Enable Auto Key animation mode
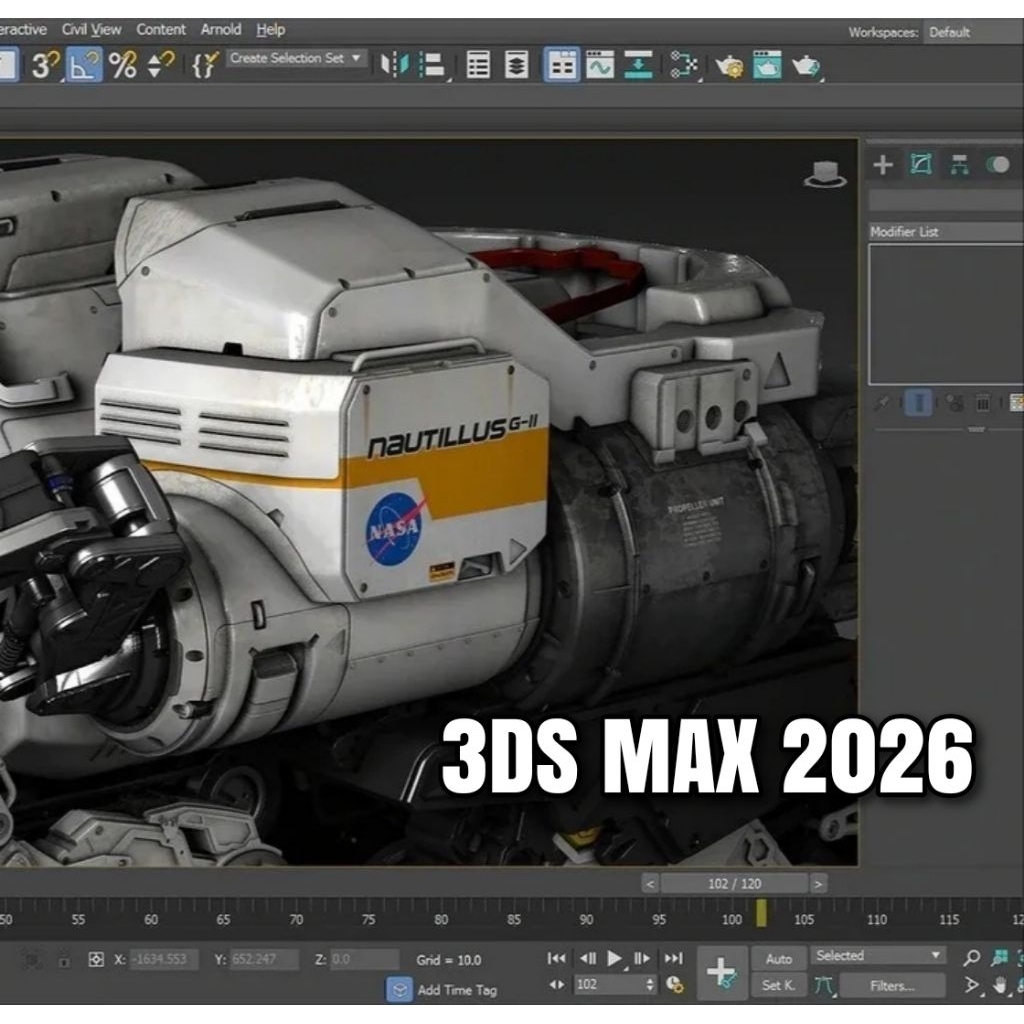1024x1024 pixels. coord(780,956)
